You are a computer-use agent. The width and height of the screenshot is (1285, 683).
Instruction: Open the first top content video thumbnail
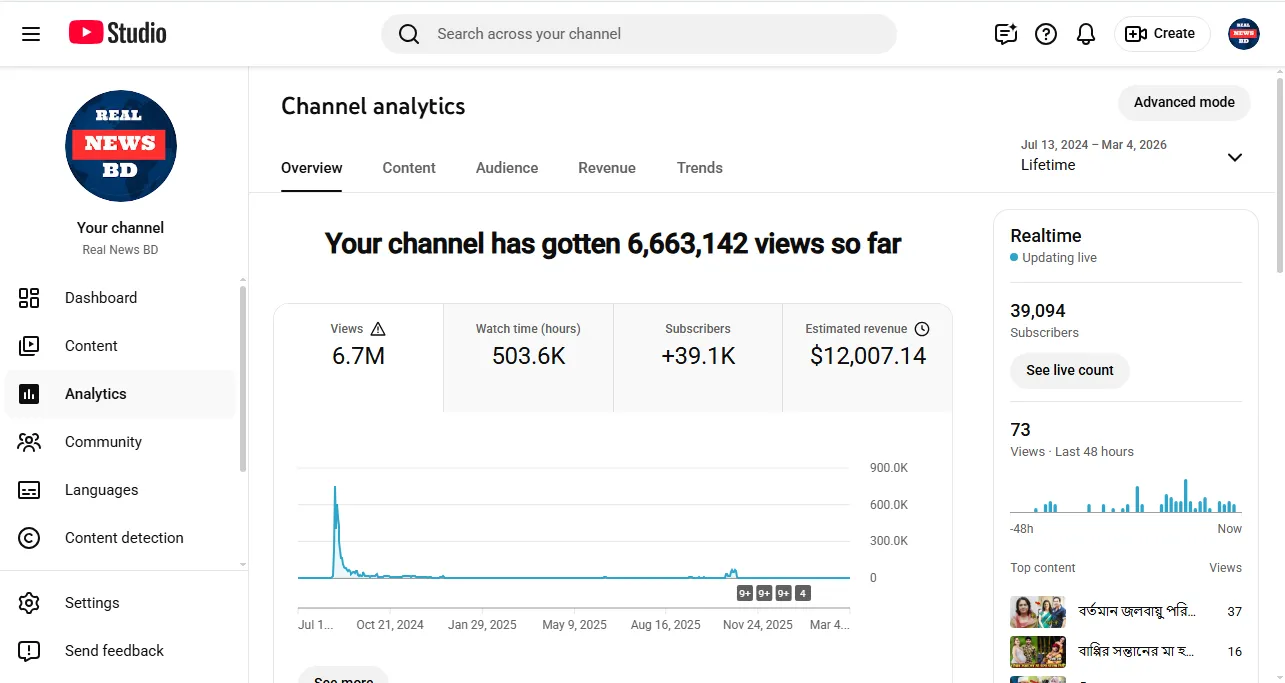coord(1038,611)
